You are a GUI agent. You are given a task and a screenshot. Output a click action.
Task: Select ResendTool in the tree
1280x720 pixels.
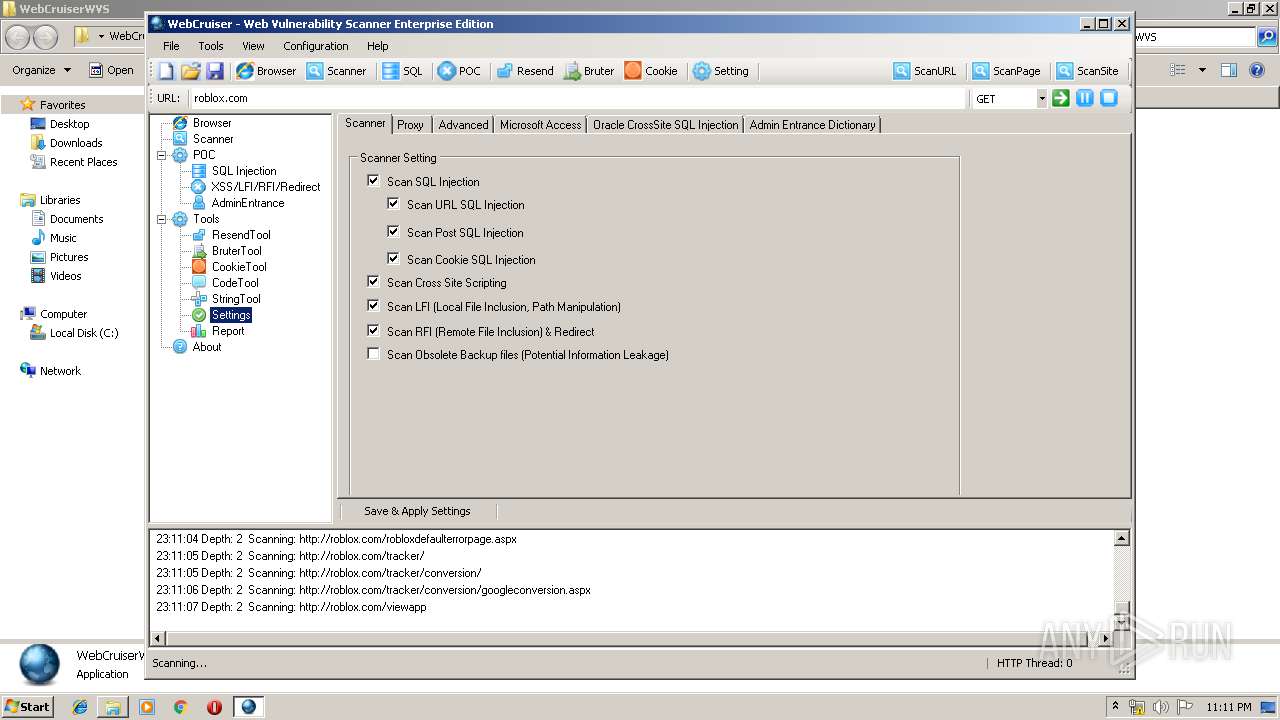(x=241, y=235)
